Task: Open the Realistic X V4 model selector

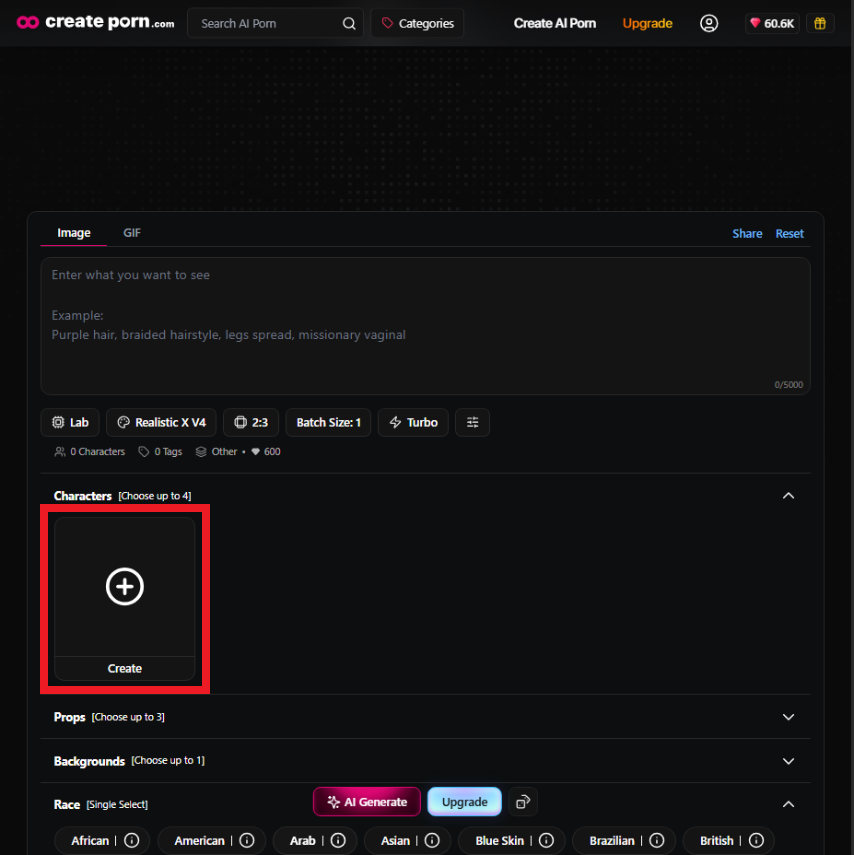Action: click(161, 423)
